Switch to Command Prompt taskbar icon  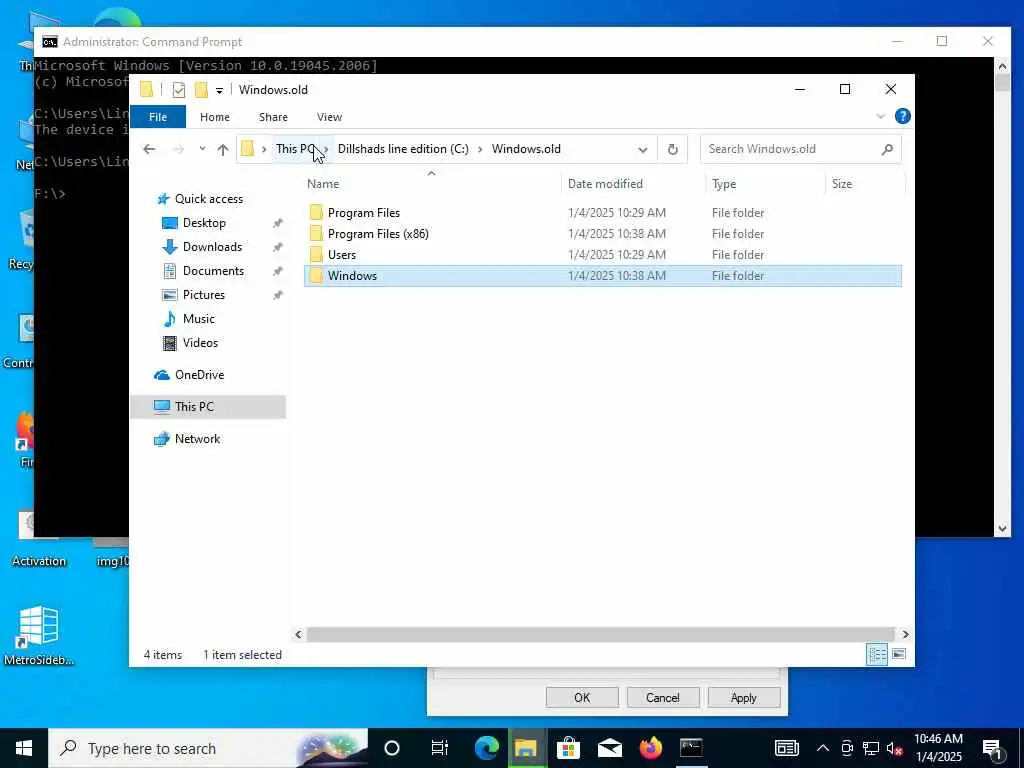(691, 748)
